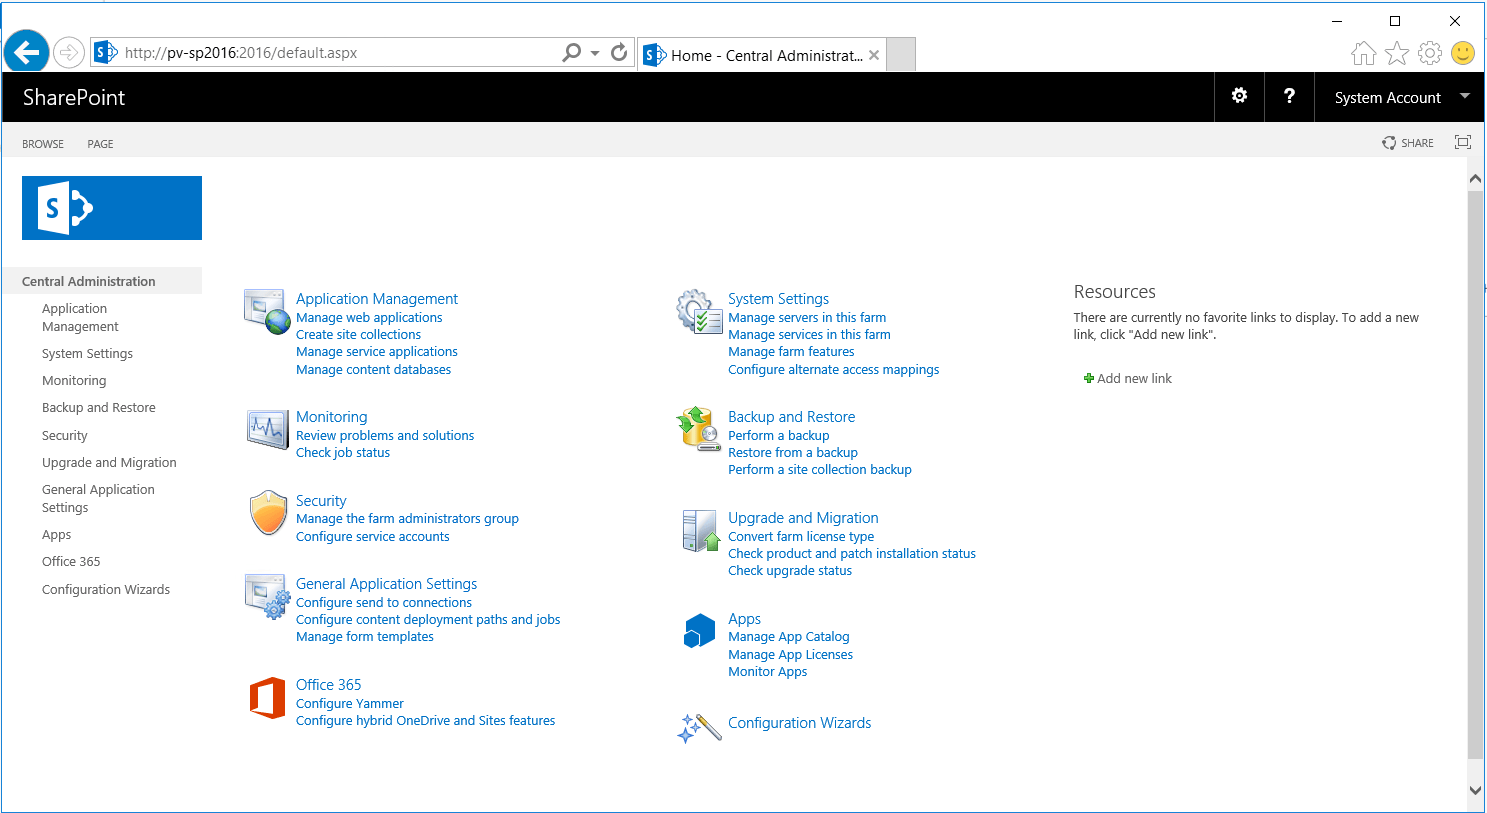The image size is (1487, 813).
Task: Click the green plus Add new link icon
Action: [x=1089, y=378]
